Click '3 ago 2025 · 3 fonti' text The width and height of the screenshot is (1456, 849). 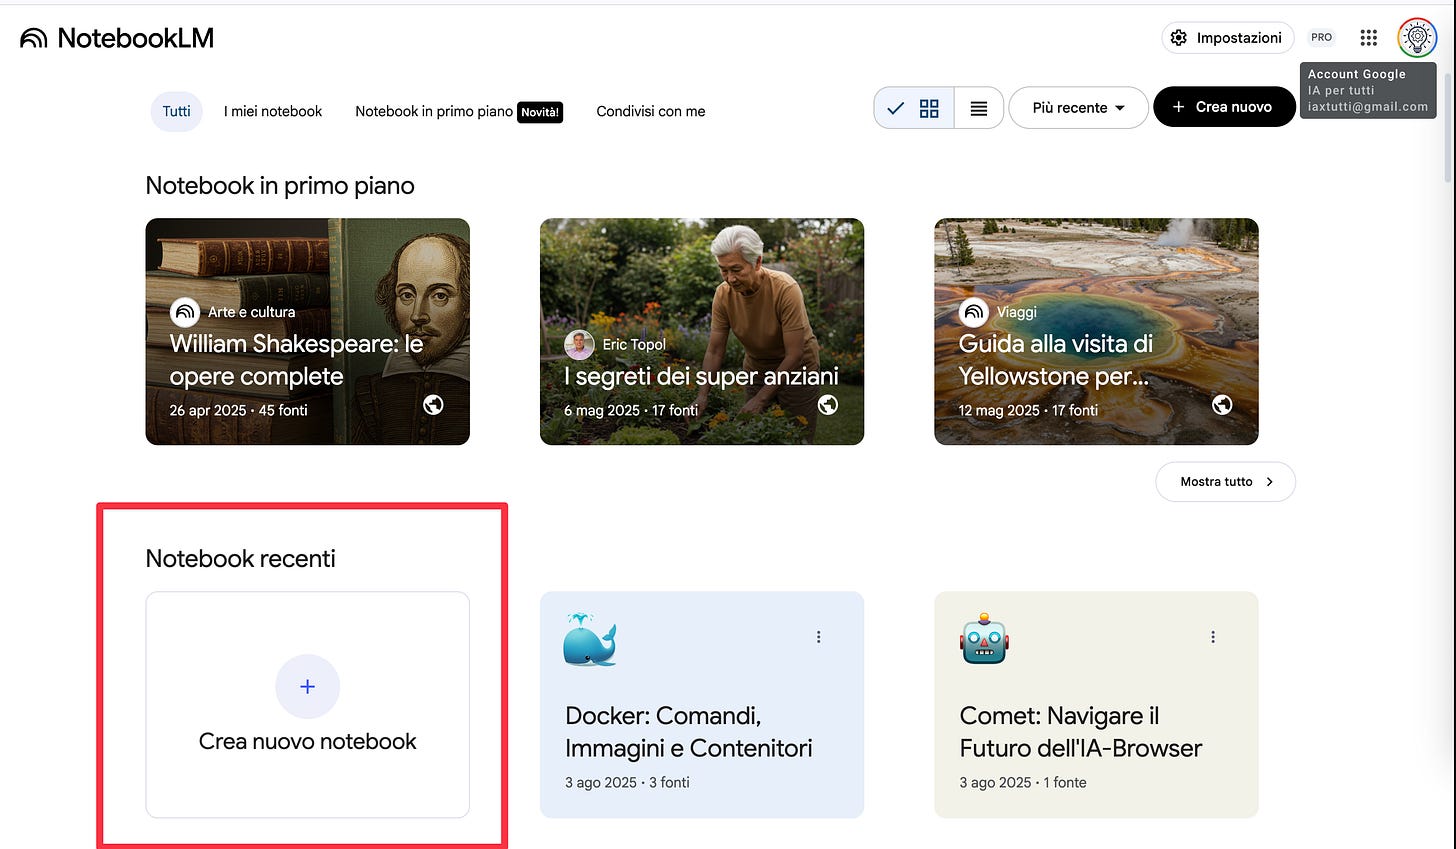pyautogui.click(x=627, y=782)
